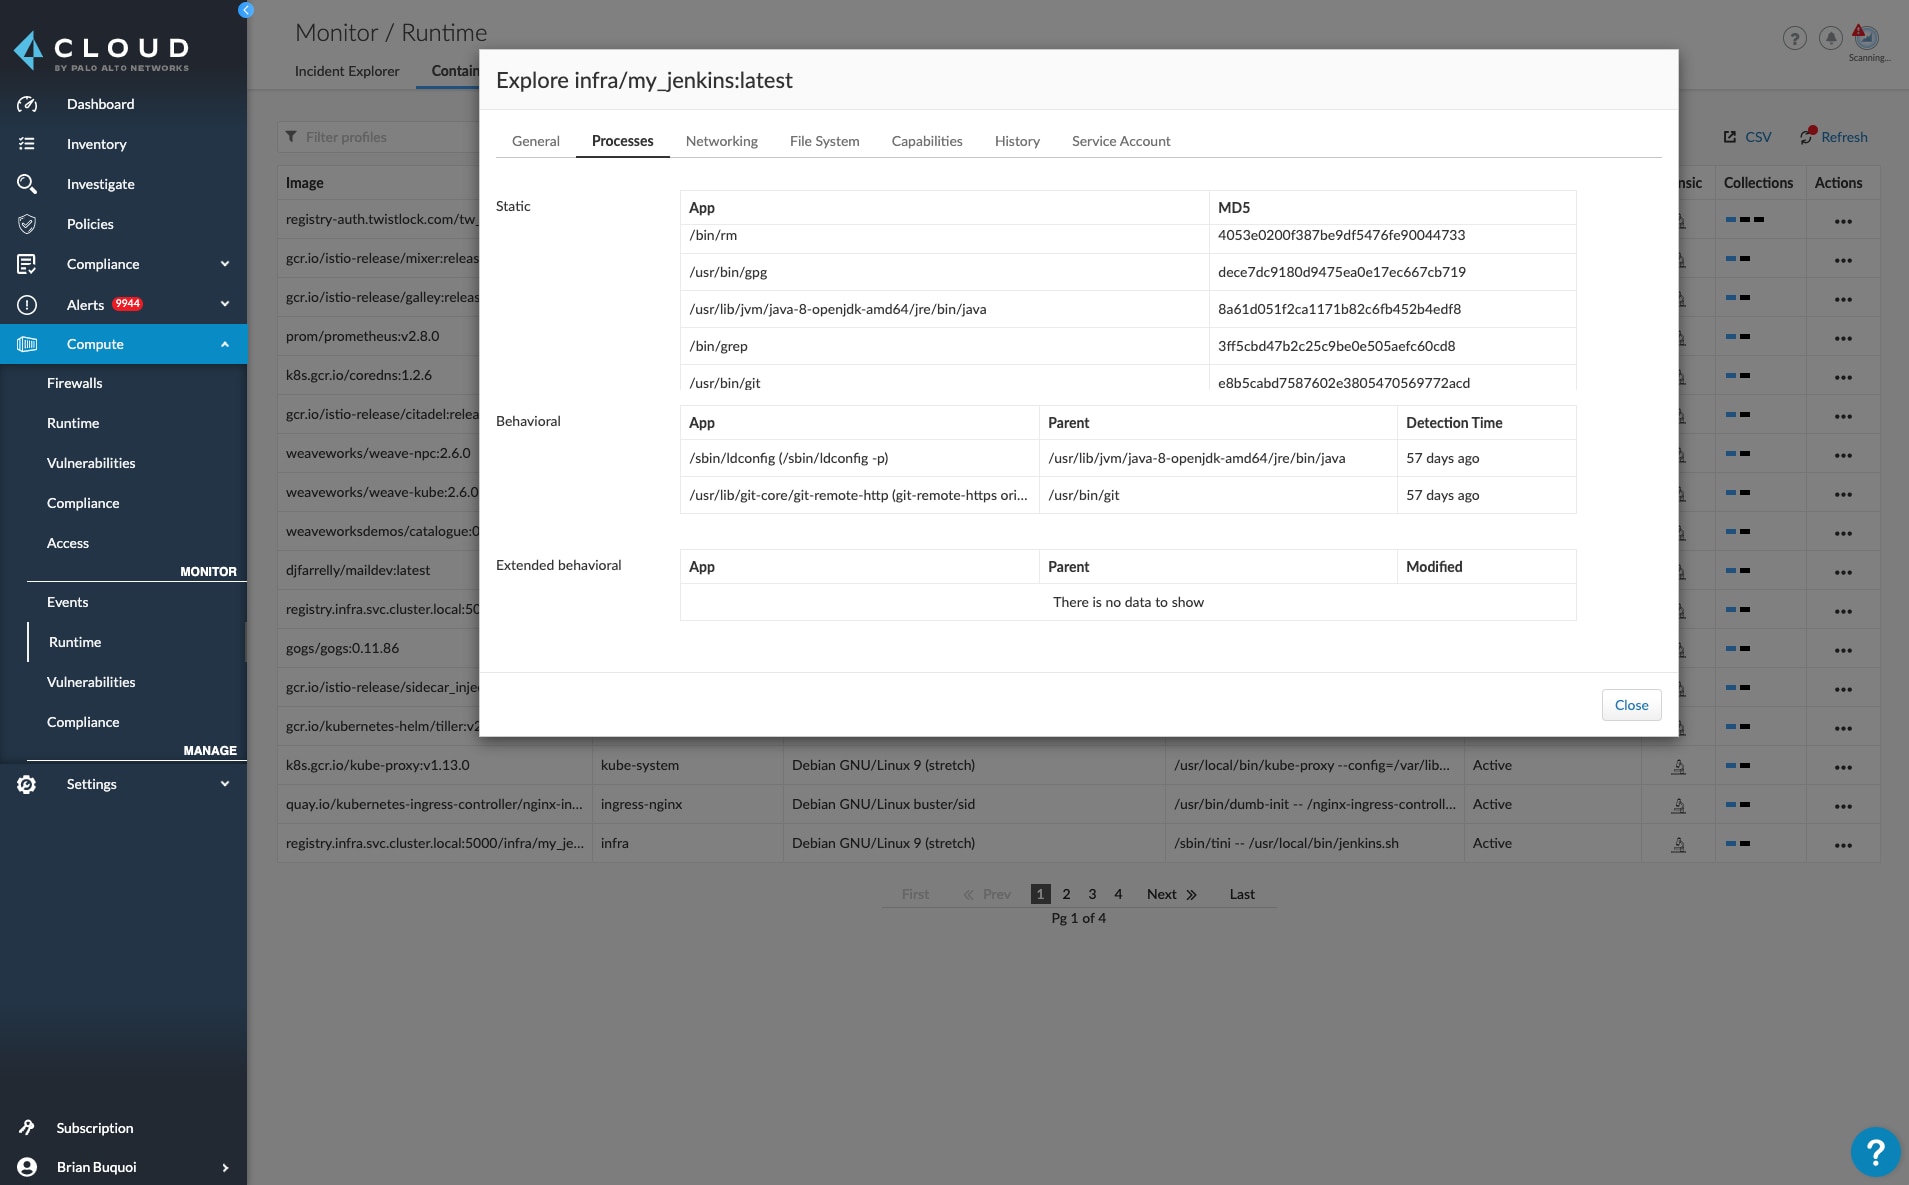
Task: Open the help question mark icon in header
Action: click(x=1794, y=38)
